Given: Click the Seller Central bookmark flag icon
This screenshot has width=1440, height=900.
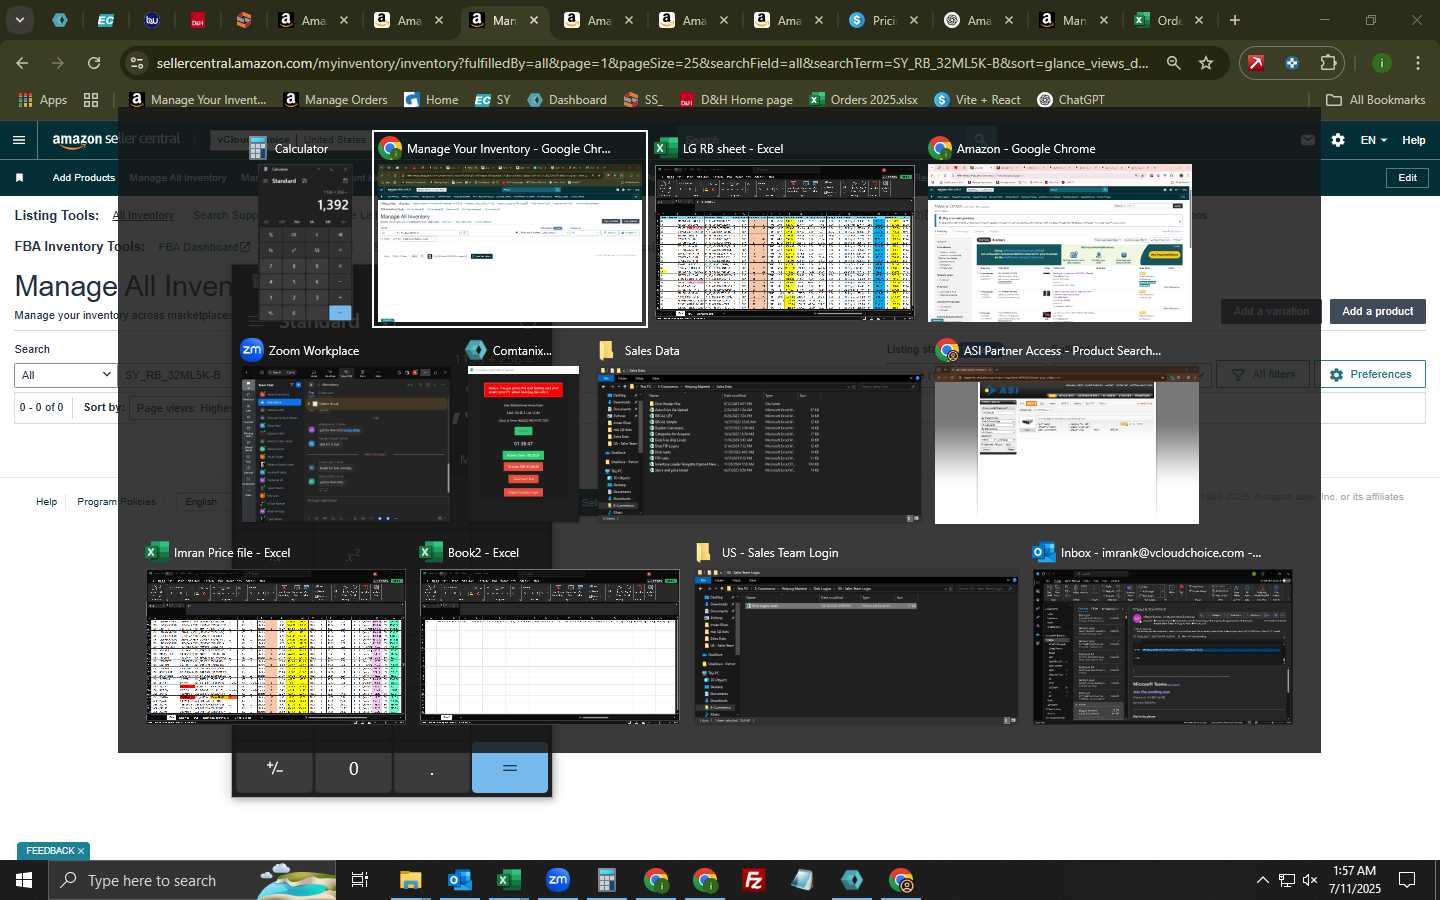Looking at the screenshot, I should (x=19, y=178).
